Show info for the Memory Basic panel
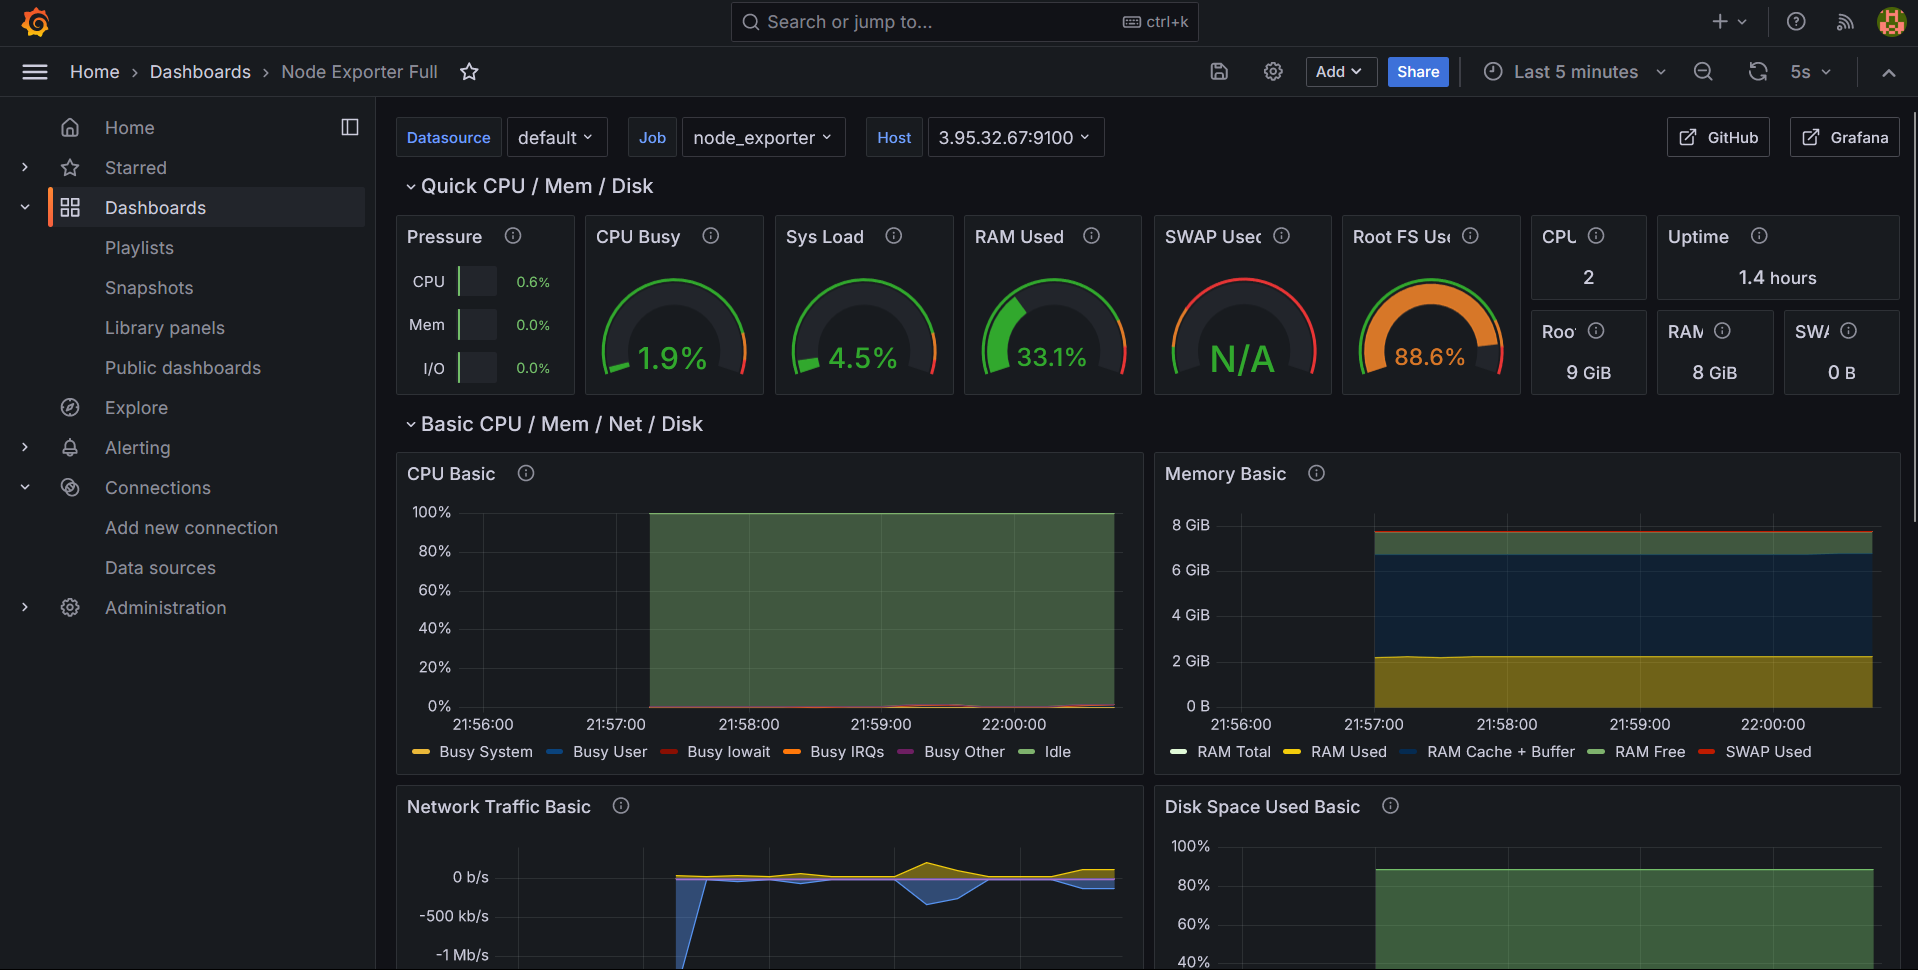 [x=1317, y=473]
